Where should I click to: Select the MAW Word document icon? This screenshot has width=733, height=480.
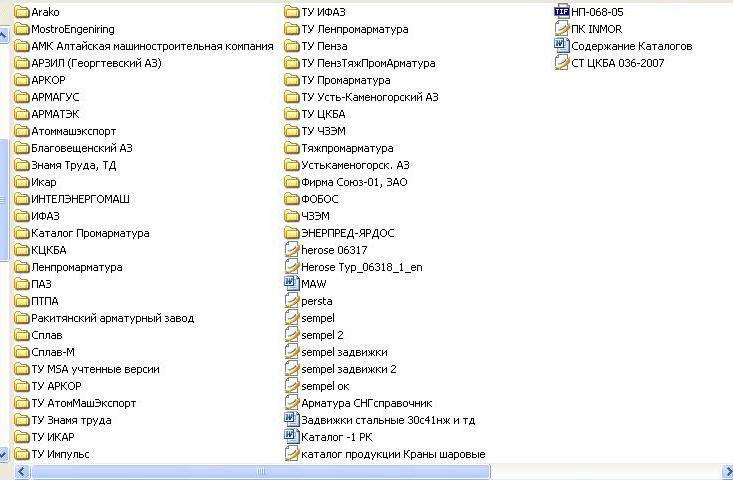point(292,284)
